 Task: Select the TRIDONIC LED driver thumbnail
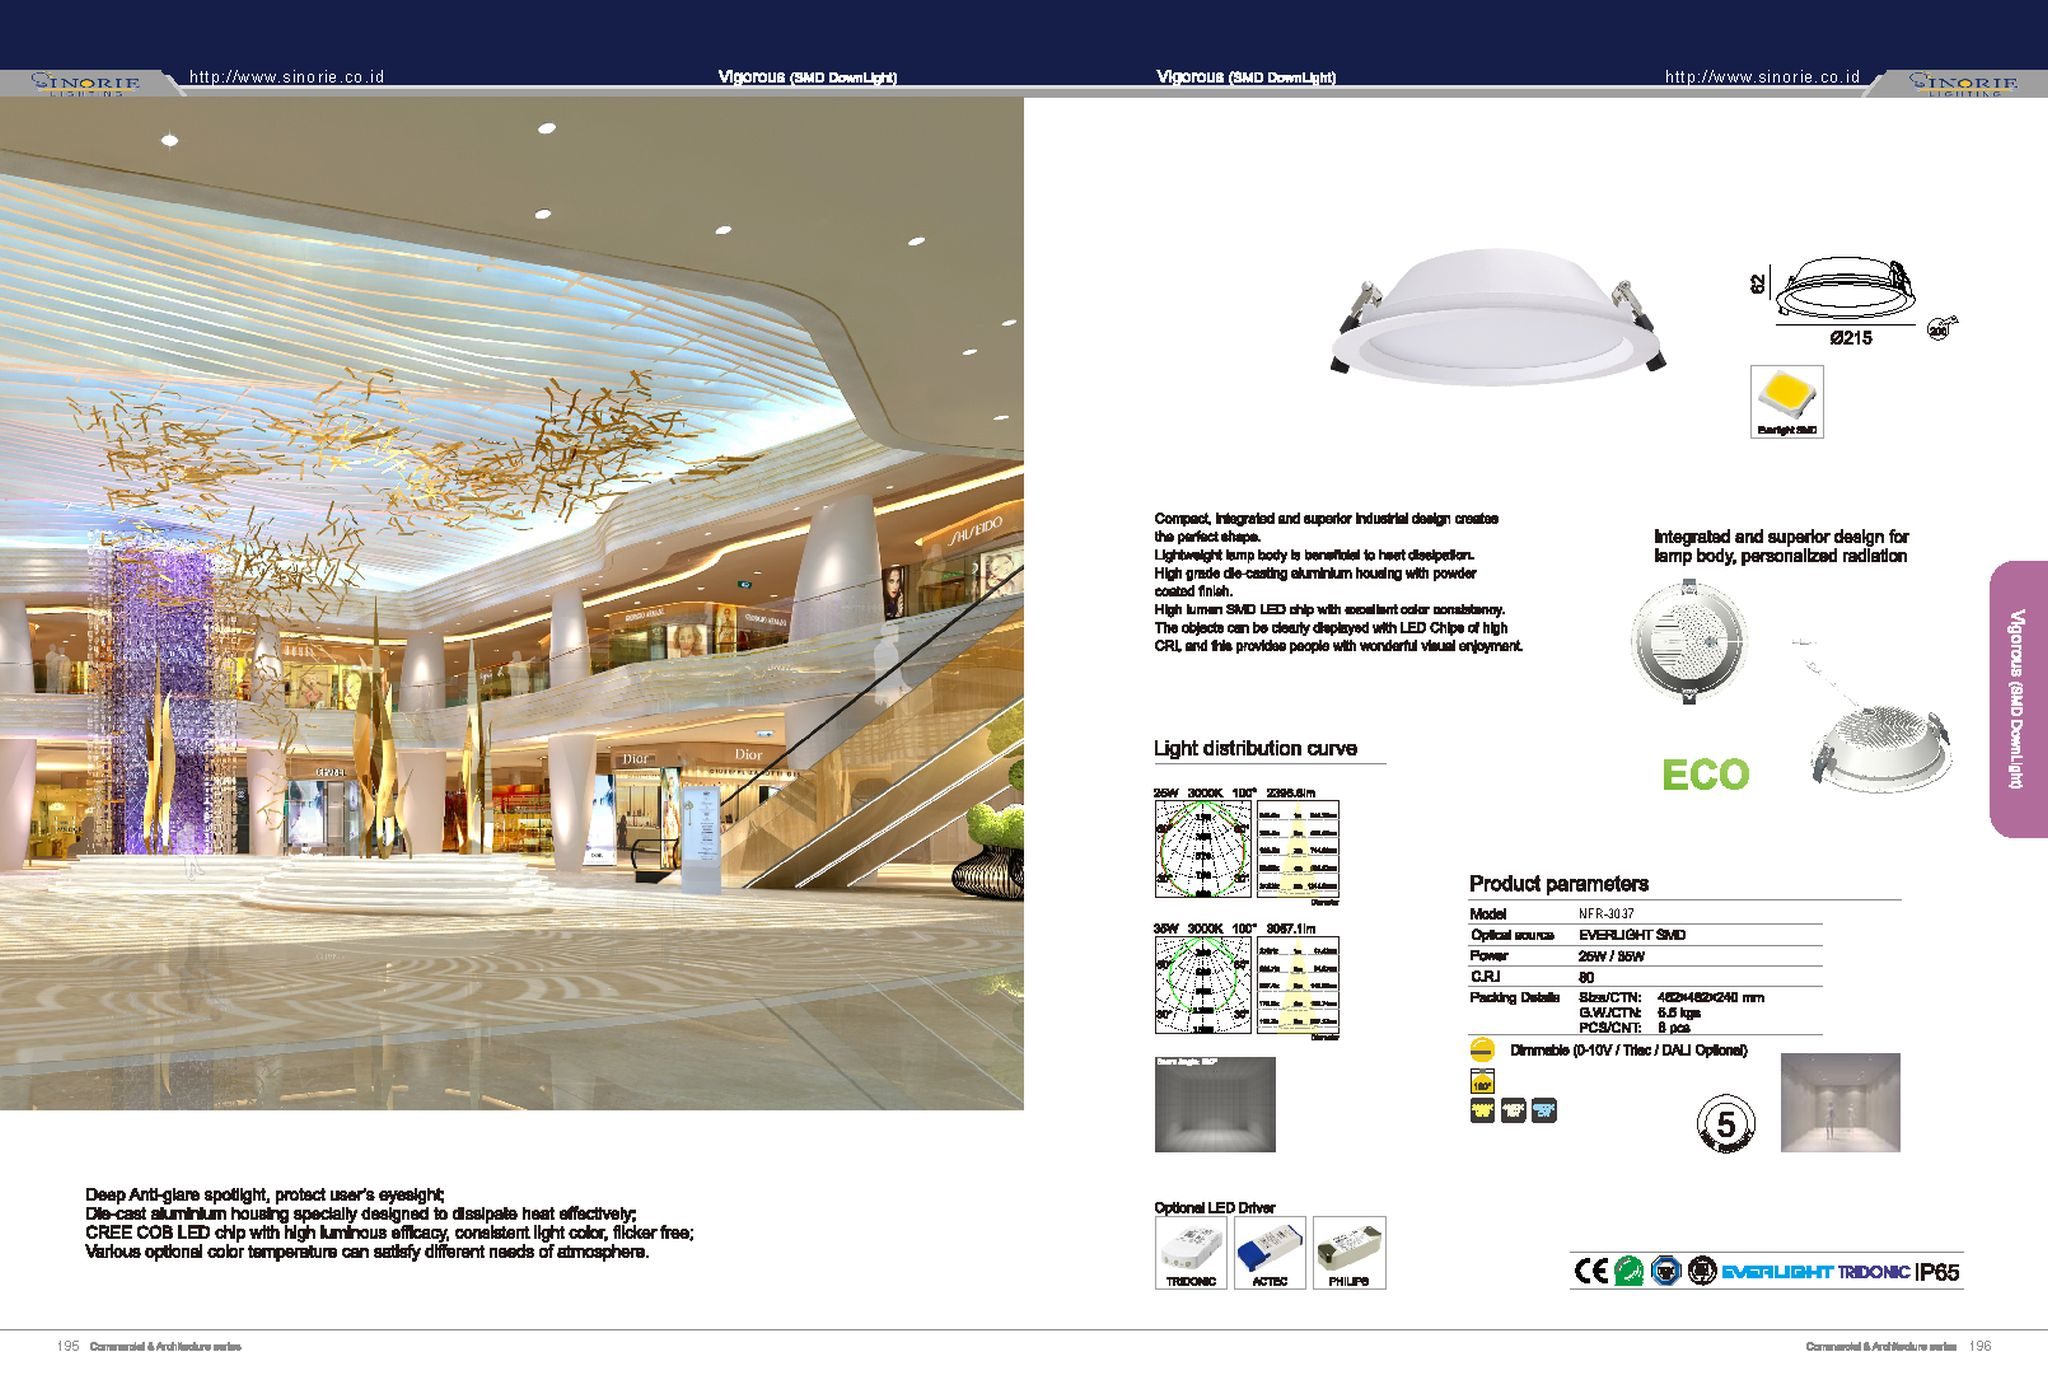pyautogui.click(x=1190, y=1252)
